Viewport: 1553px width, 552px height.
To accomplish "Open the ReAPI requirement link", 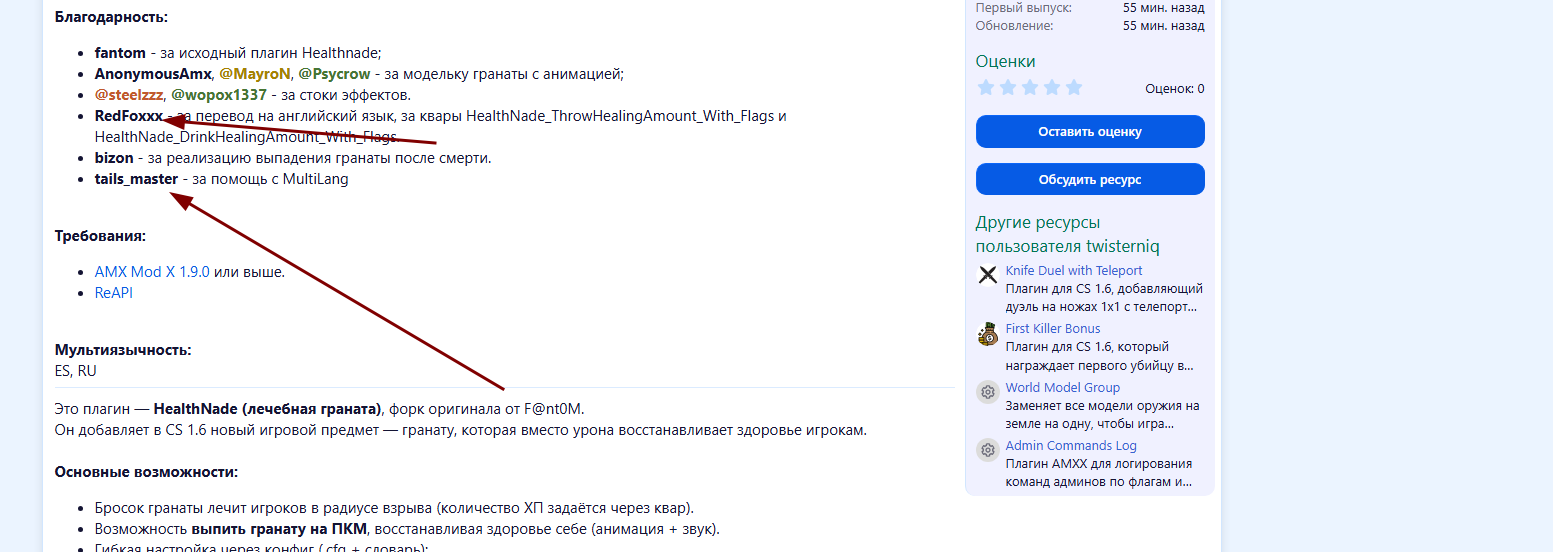I will (114, 292).
